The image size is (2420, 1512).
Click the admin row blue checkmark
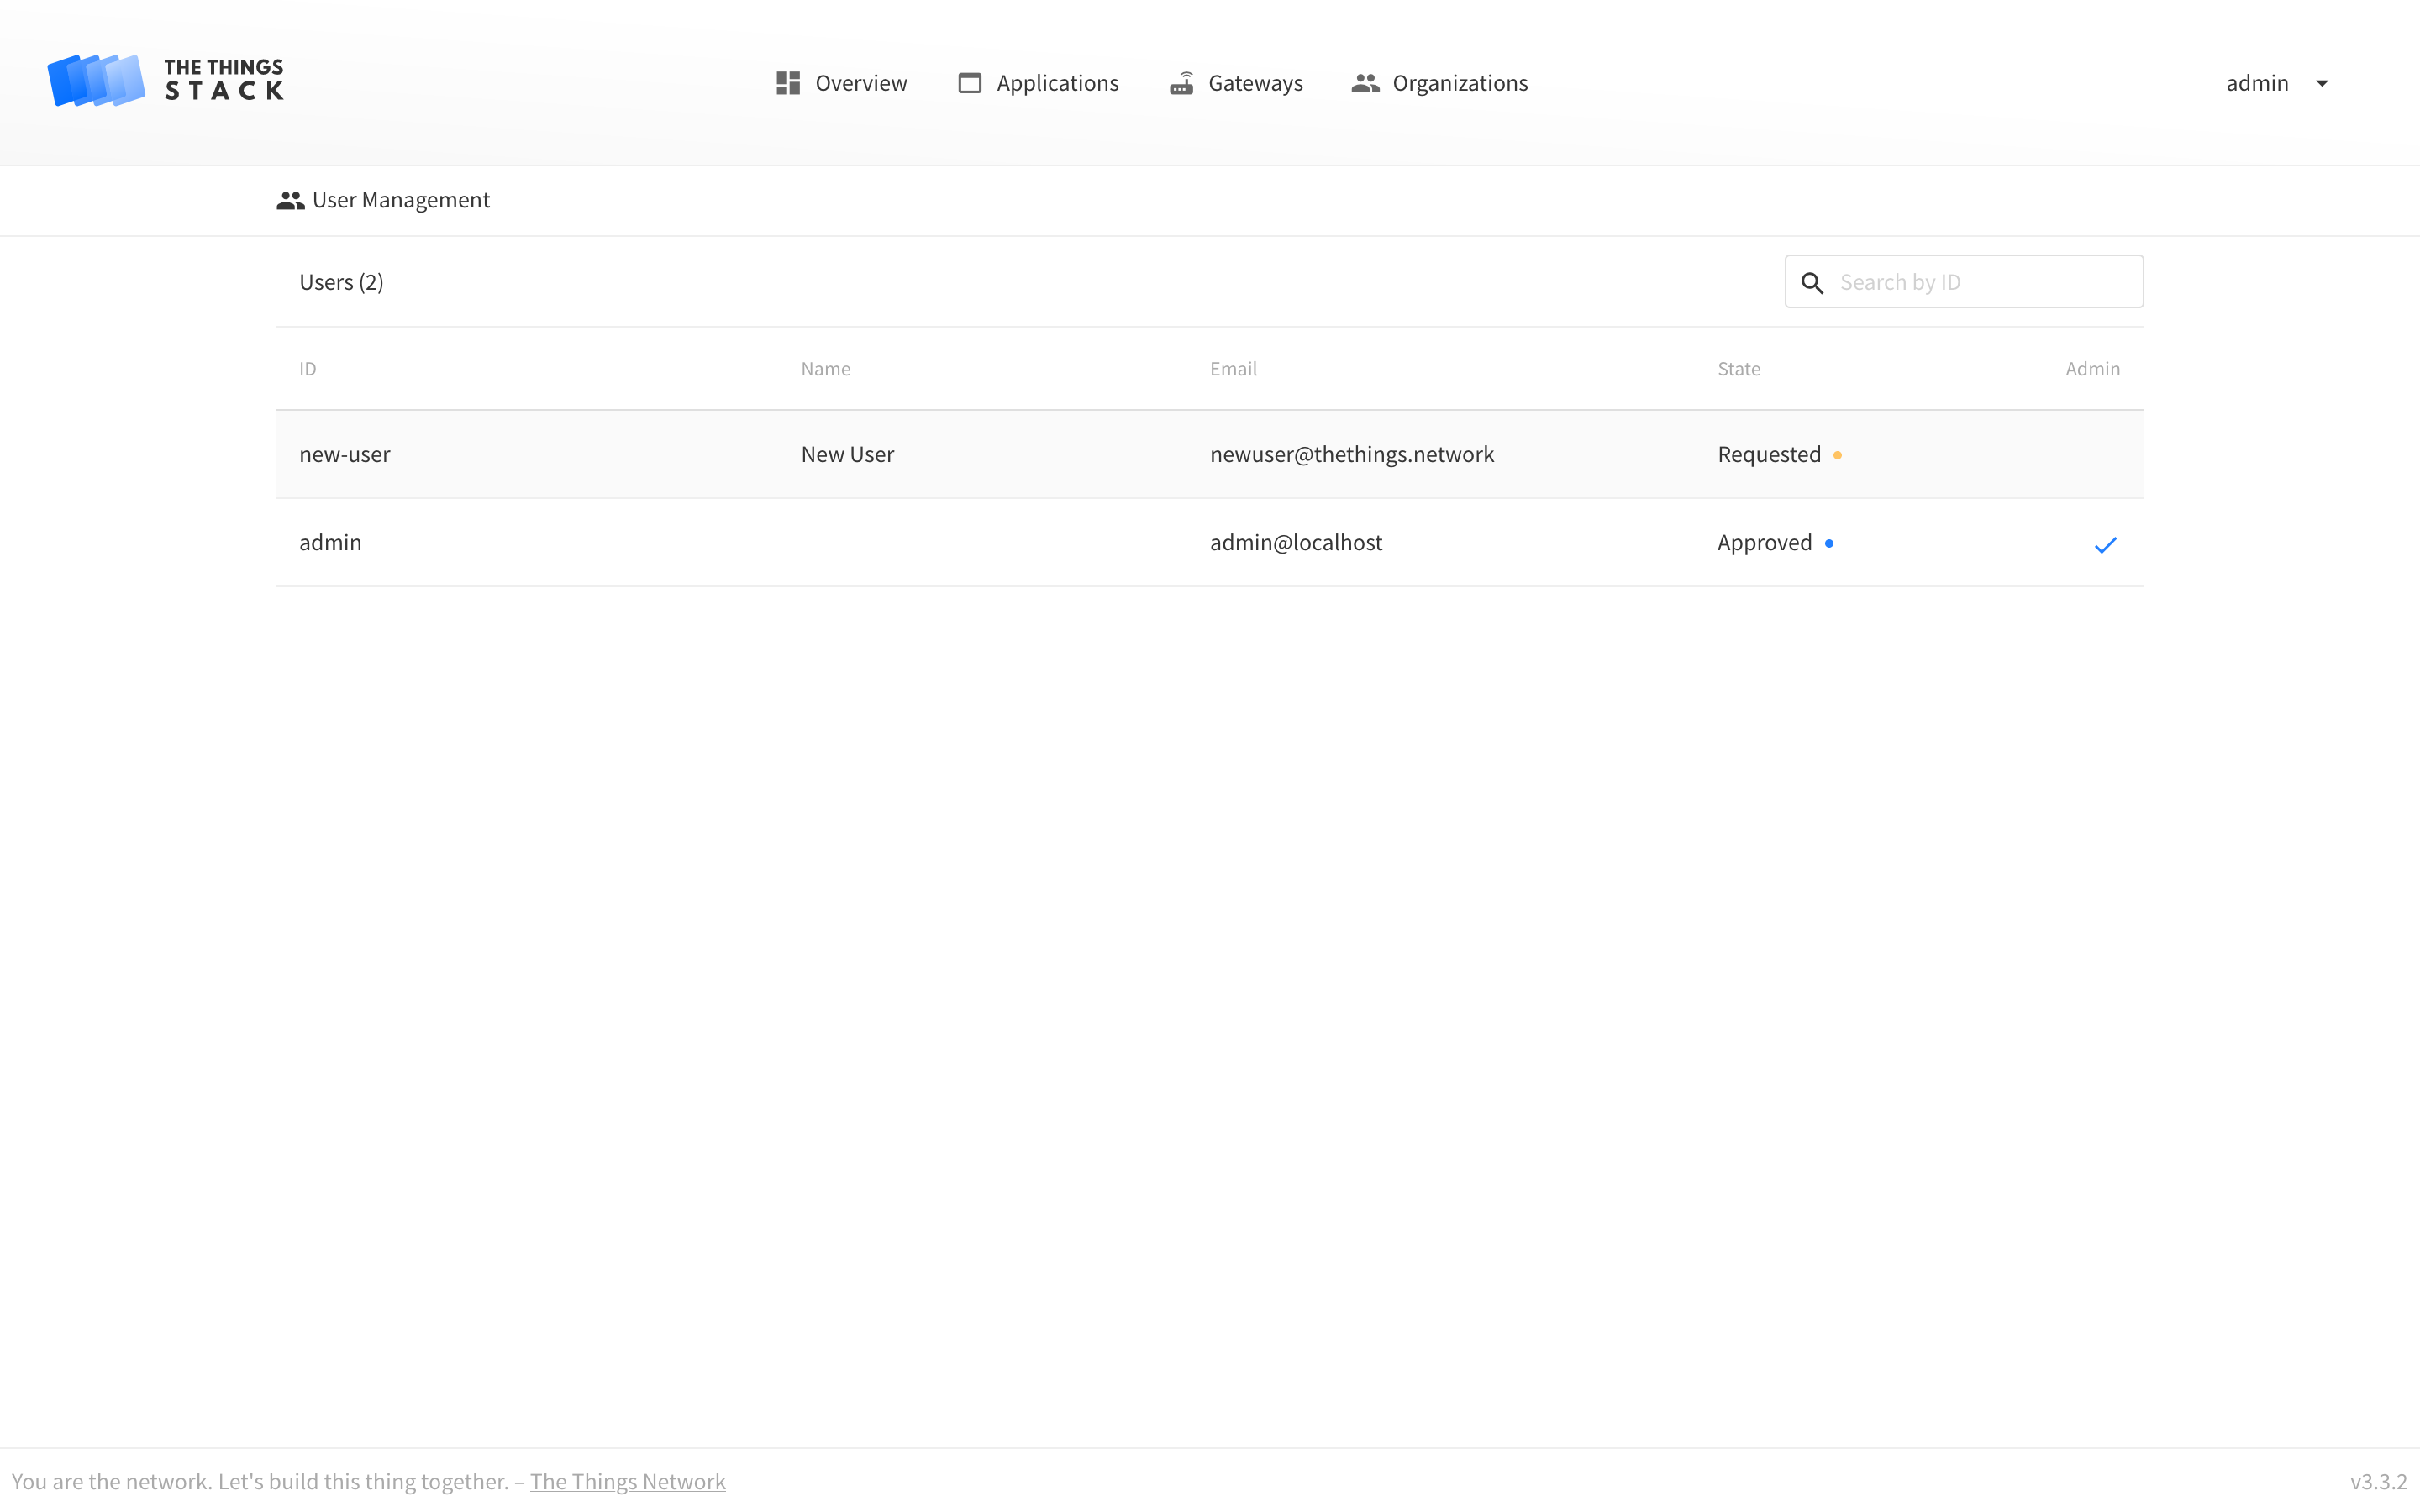tap(2105, 545)
